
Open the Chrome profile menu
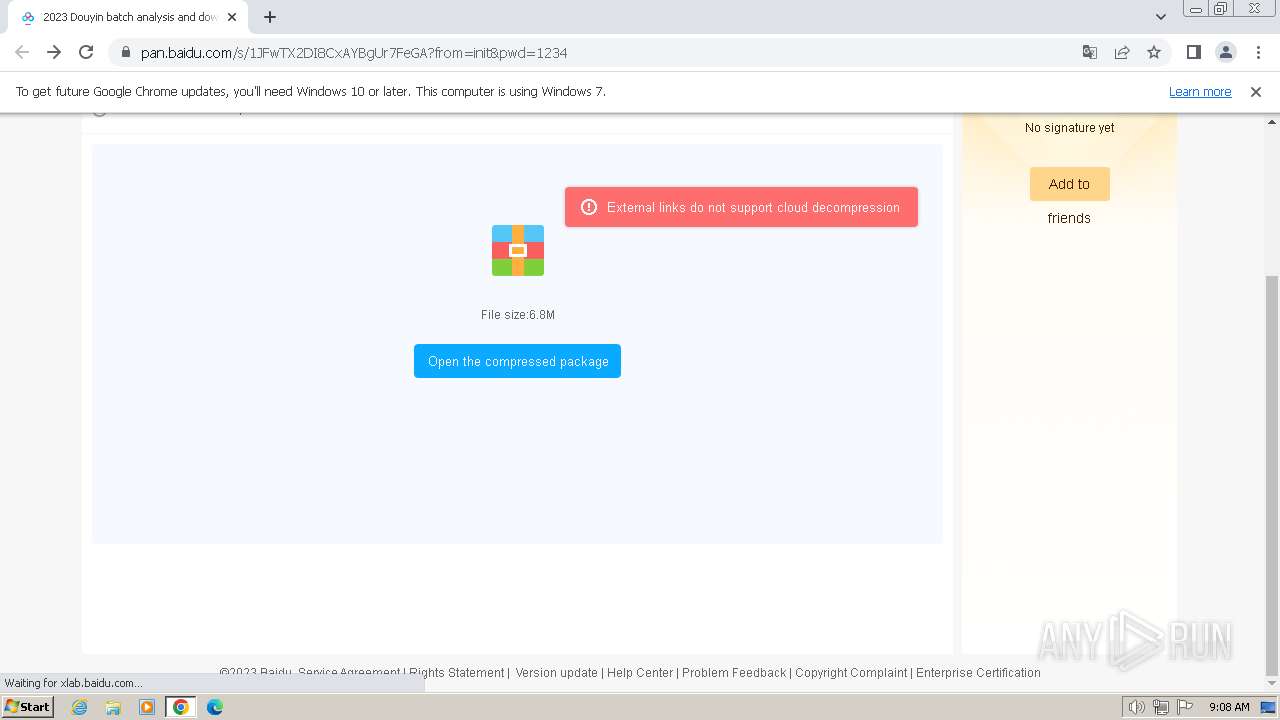[x=1226, y=53]
